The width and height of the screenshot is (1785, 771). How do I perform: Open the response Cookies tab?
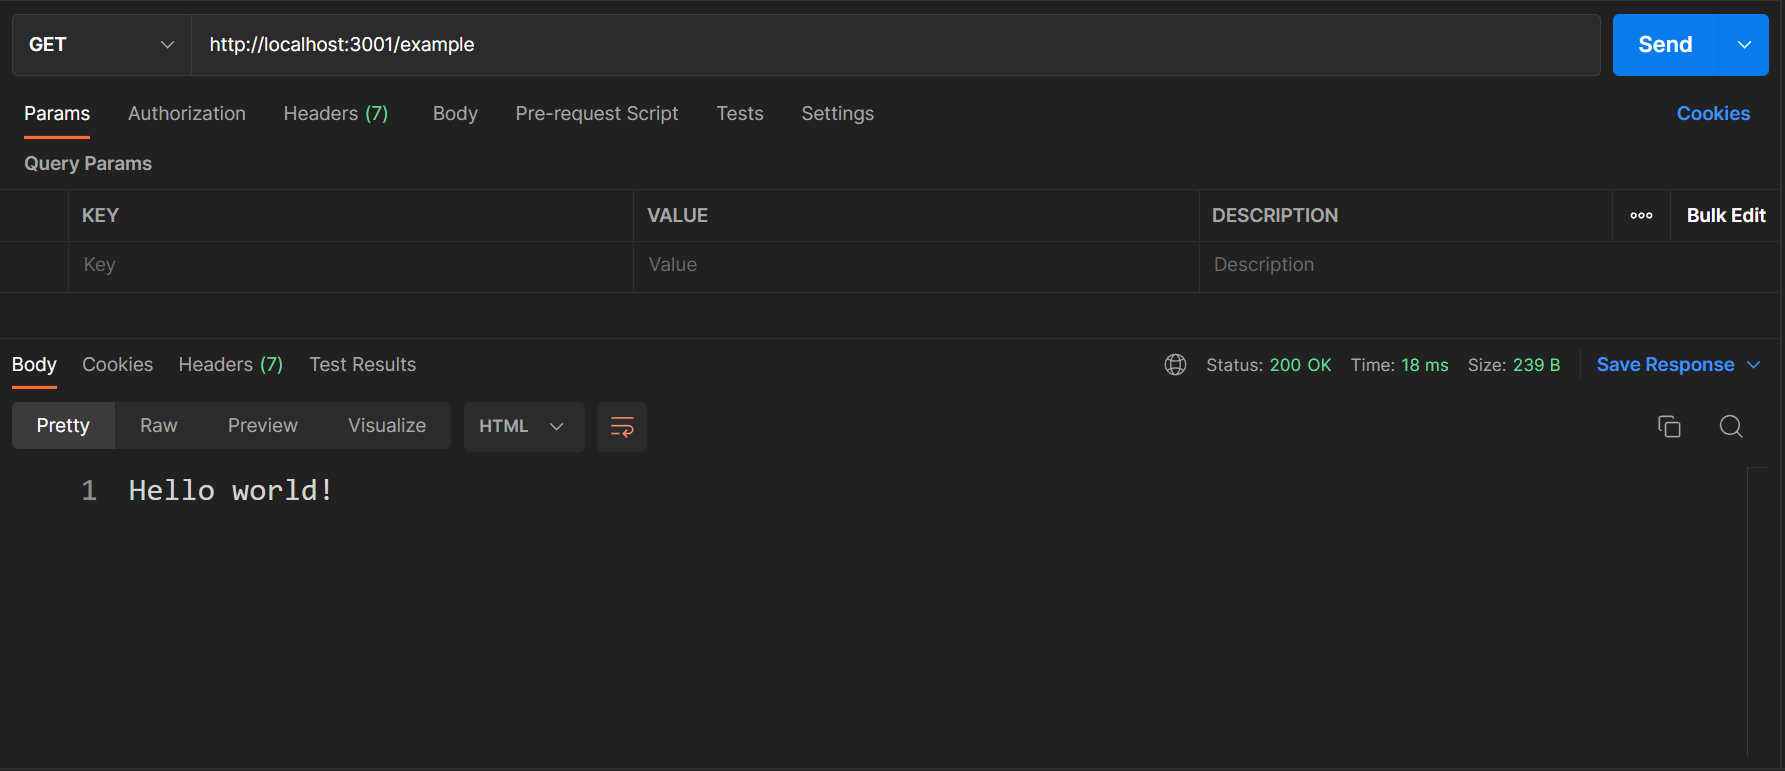tap(118, 365)
